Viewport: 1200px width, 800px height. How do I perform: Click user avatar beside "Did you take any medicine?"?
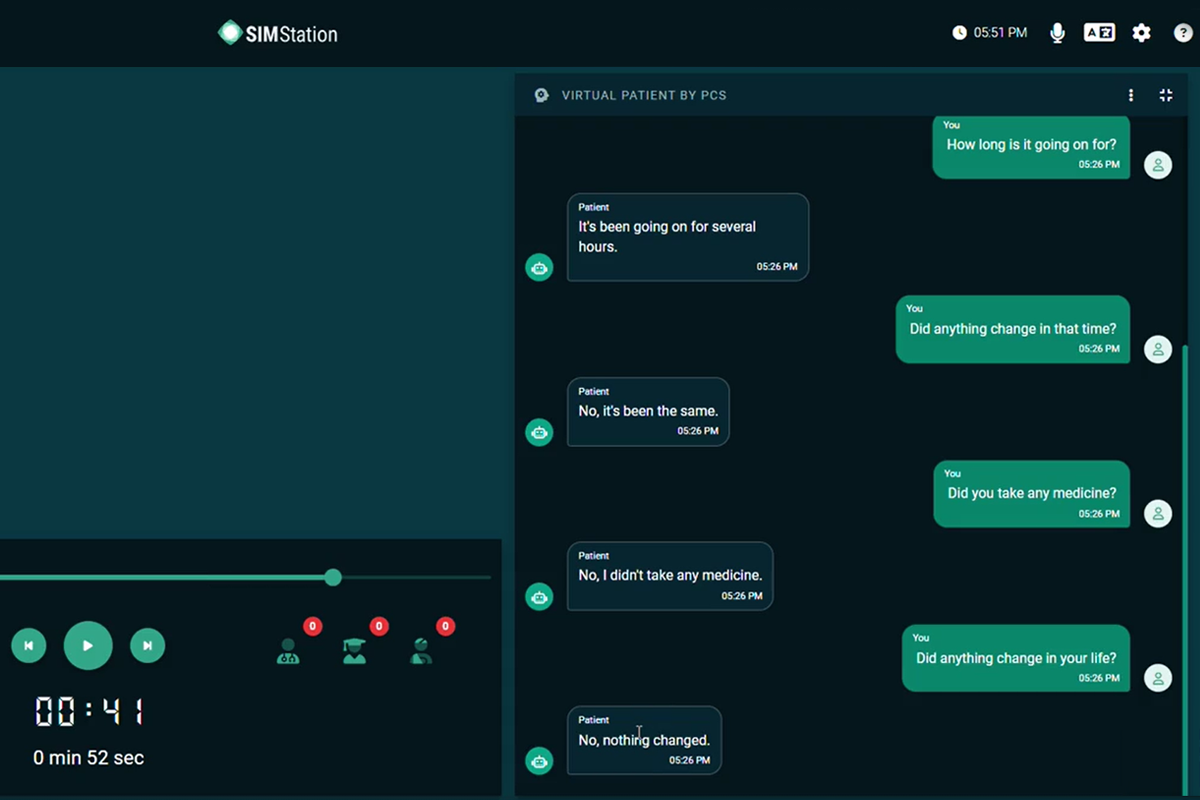point(1158,514)
